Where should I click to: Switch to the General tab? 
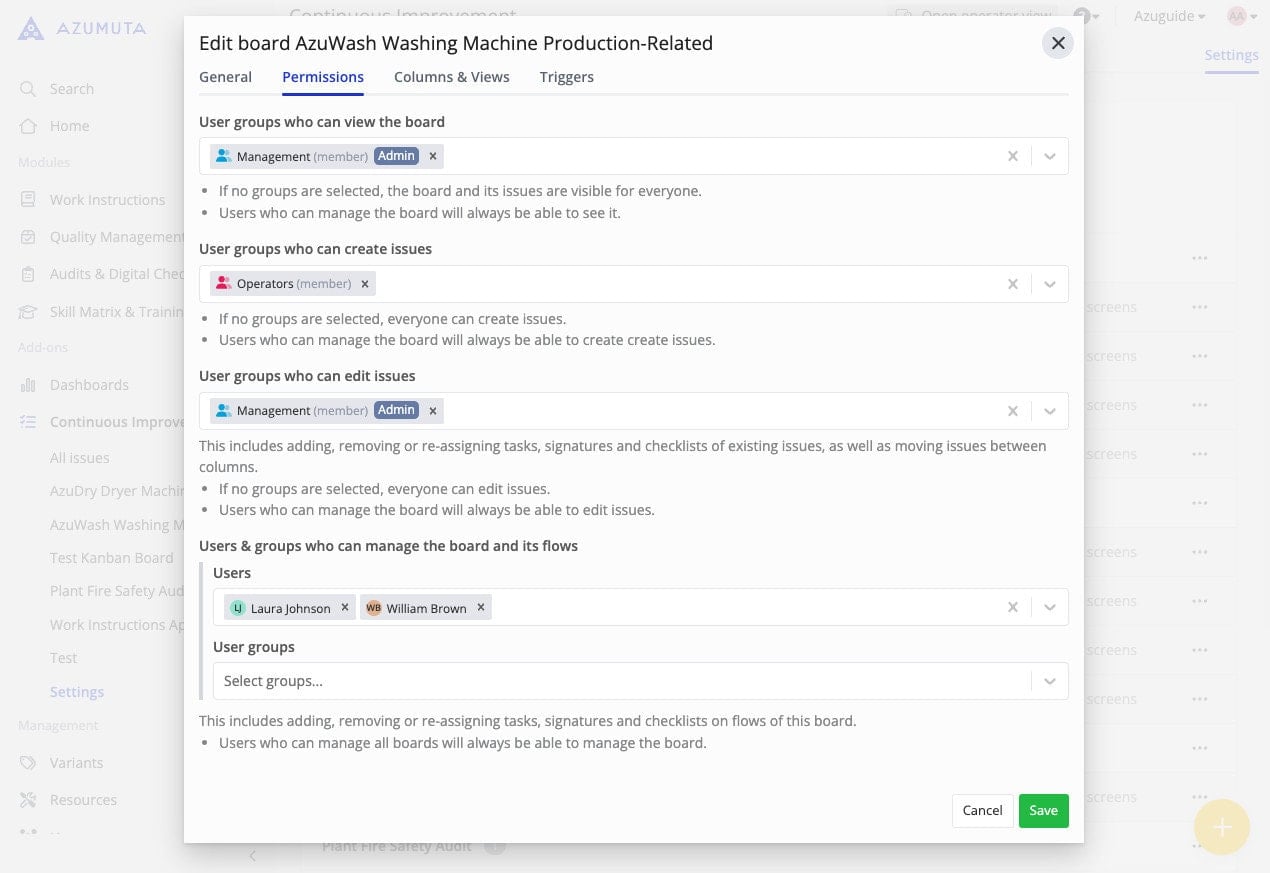[x=225, y=77]
